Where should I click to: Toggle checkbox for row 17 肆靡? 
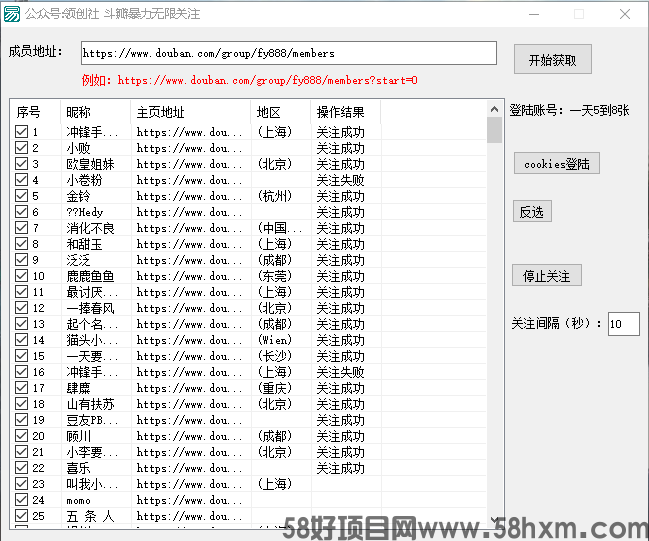pos(22,387)
